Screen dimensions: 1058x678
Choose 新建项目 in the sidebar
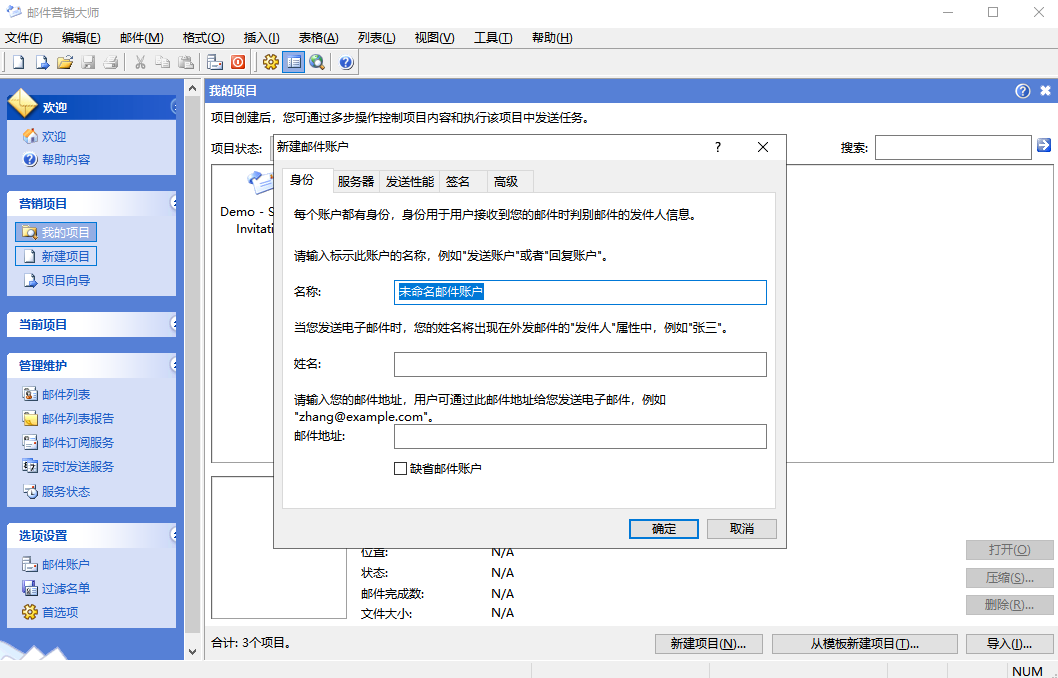[56, 256]
